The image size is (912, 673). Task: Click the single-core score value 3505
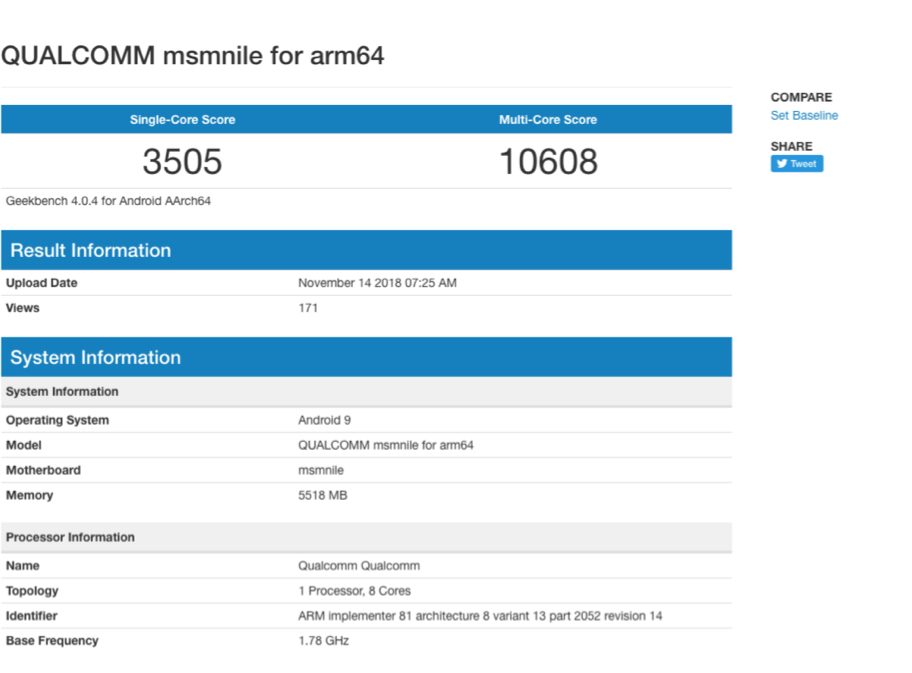182,161
